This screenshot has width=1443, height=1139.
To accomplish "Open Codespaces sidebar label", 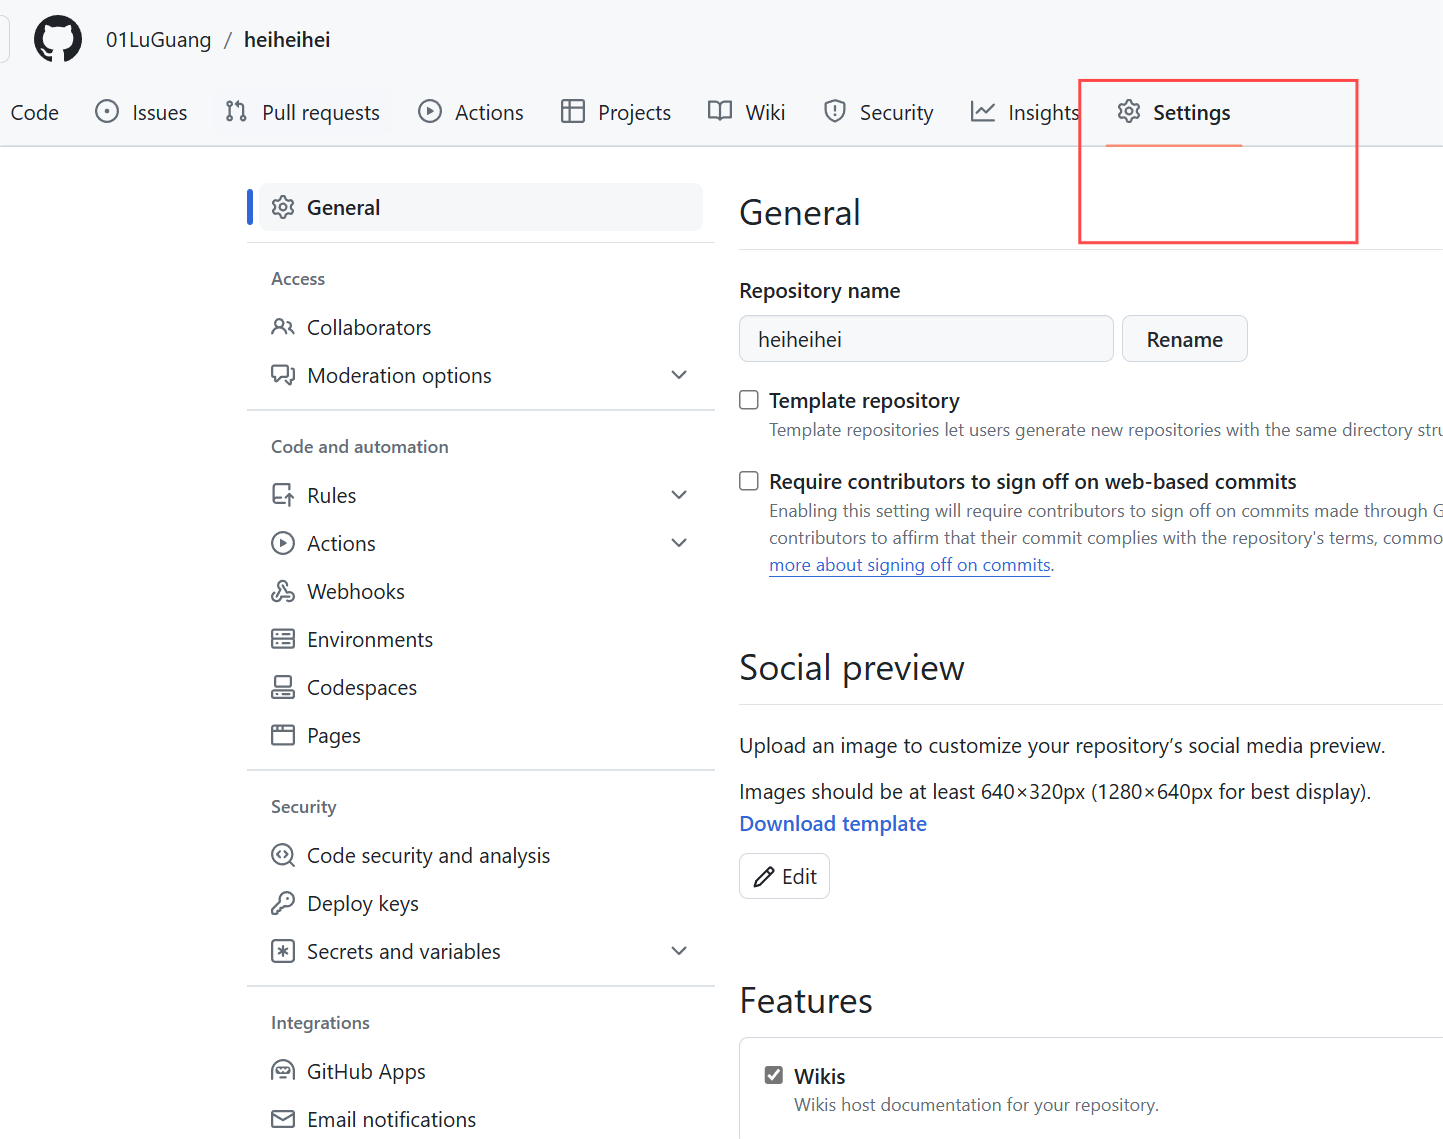I will pos(362,688).
